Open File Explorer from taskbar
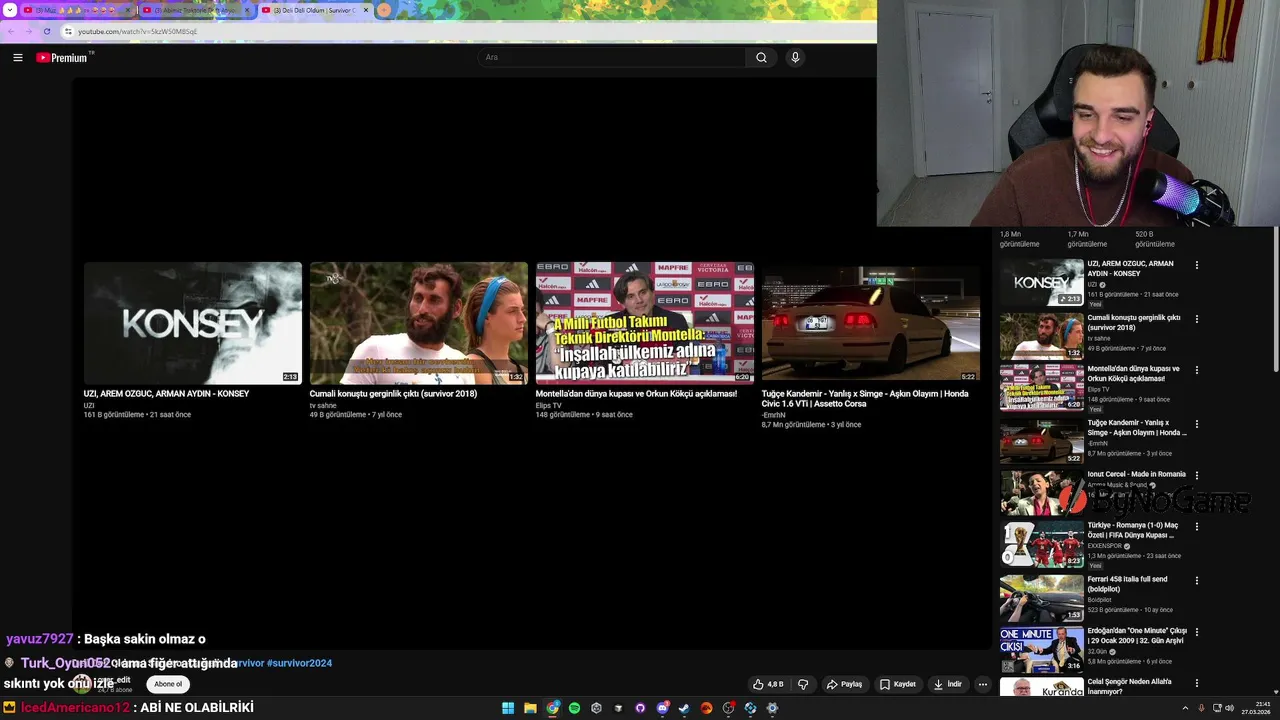This screenshot has height=720, width=1280. (530, 708)
